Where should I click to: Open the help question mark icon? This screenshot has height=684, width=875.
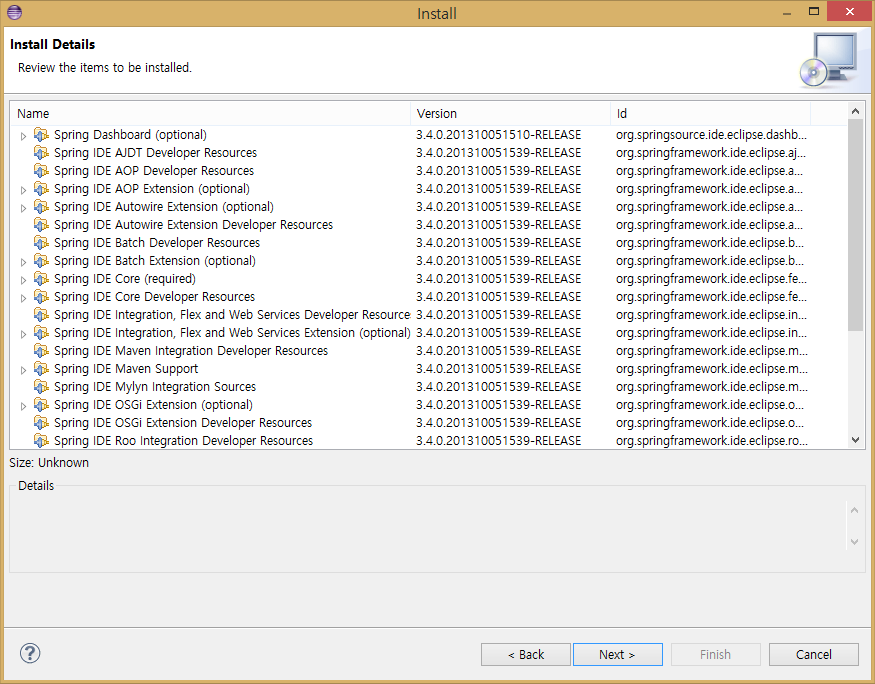[x=30, y=653]
